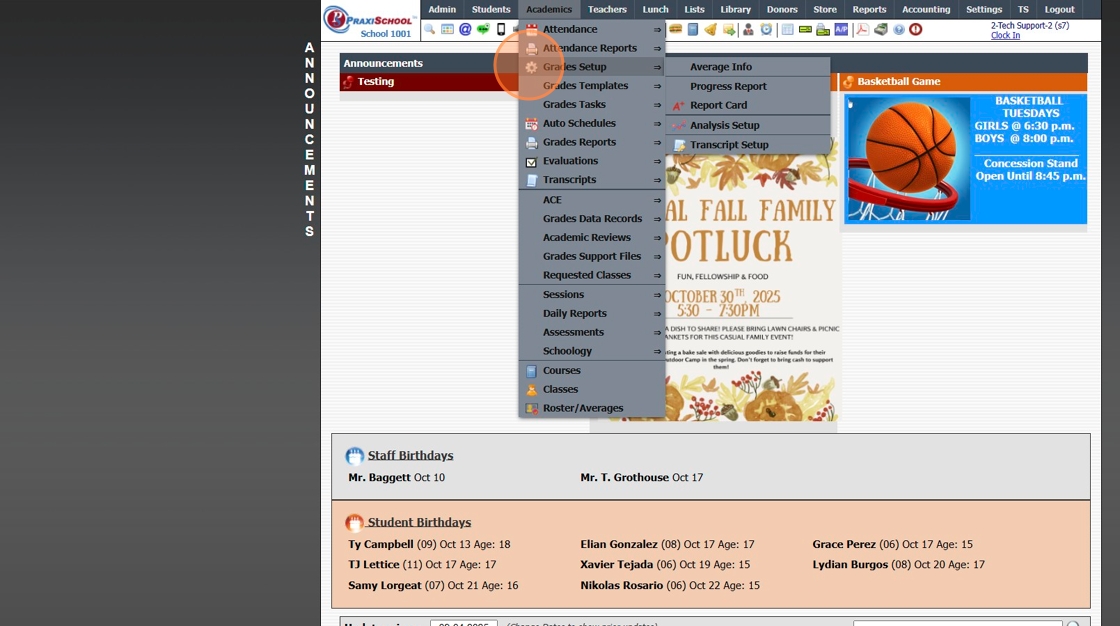Click the printer with green bar icon

pyautogui.click(x=823, y=29)
